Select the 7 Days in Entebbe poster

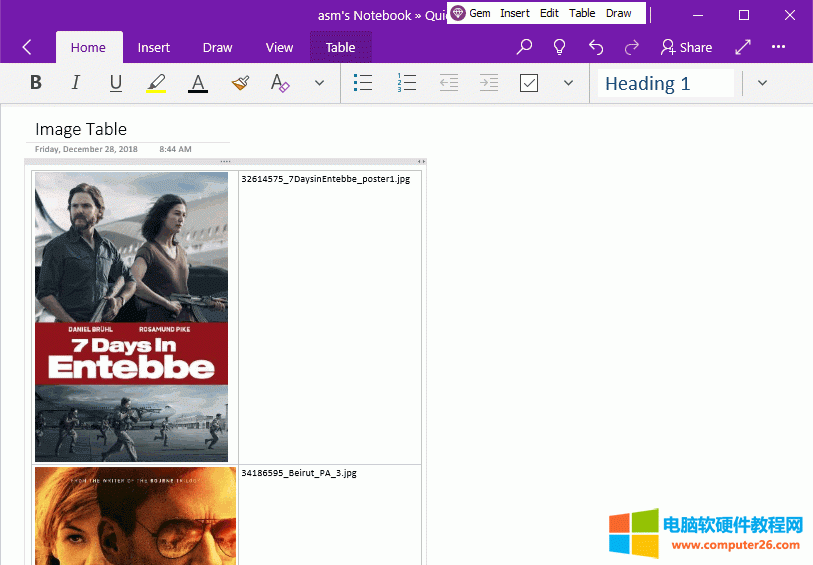click(x=132, y=316)
